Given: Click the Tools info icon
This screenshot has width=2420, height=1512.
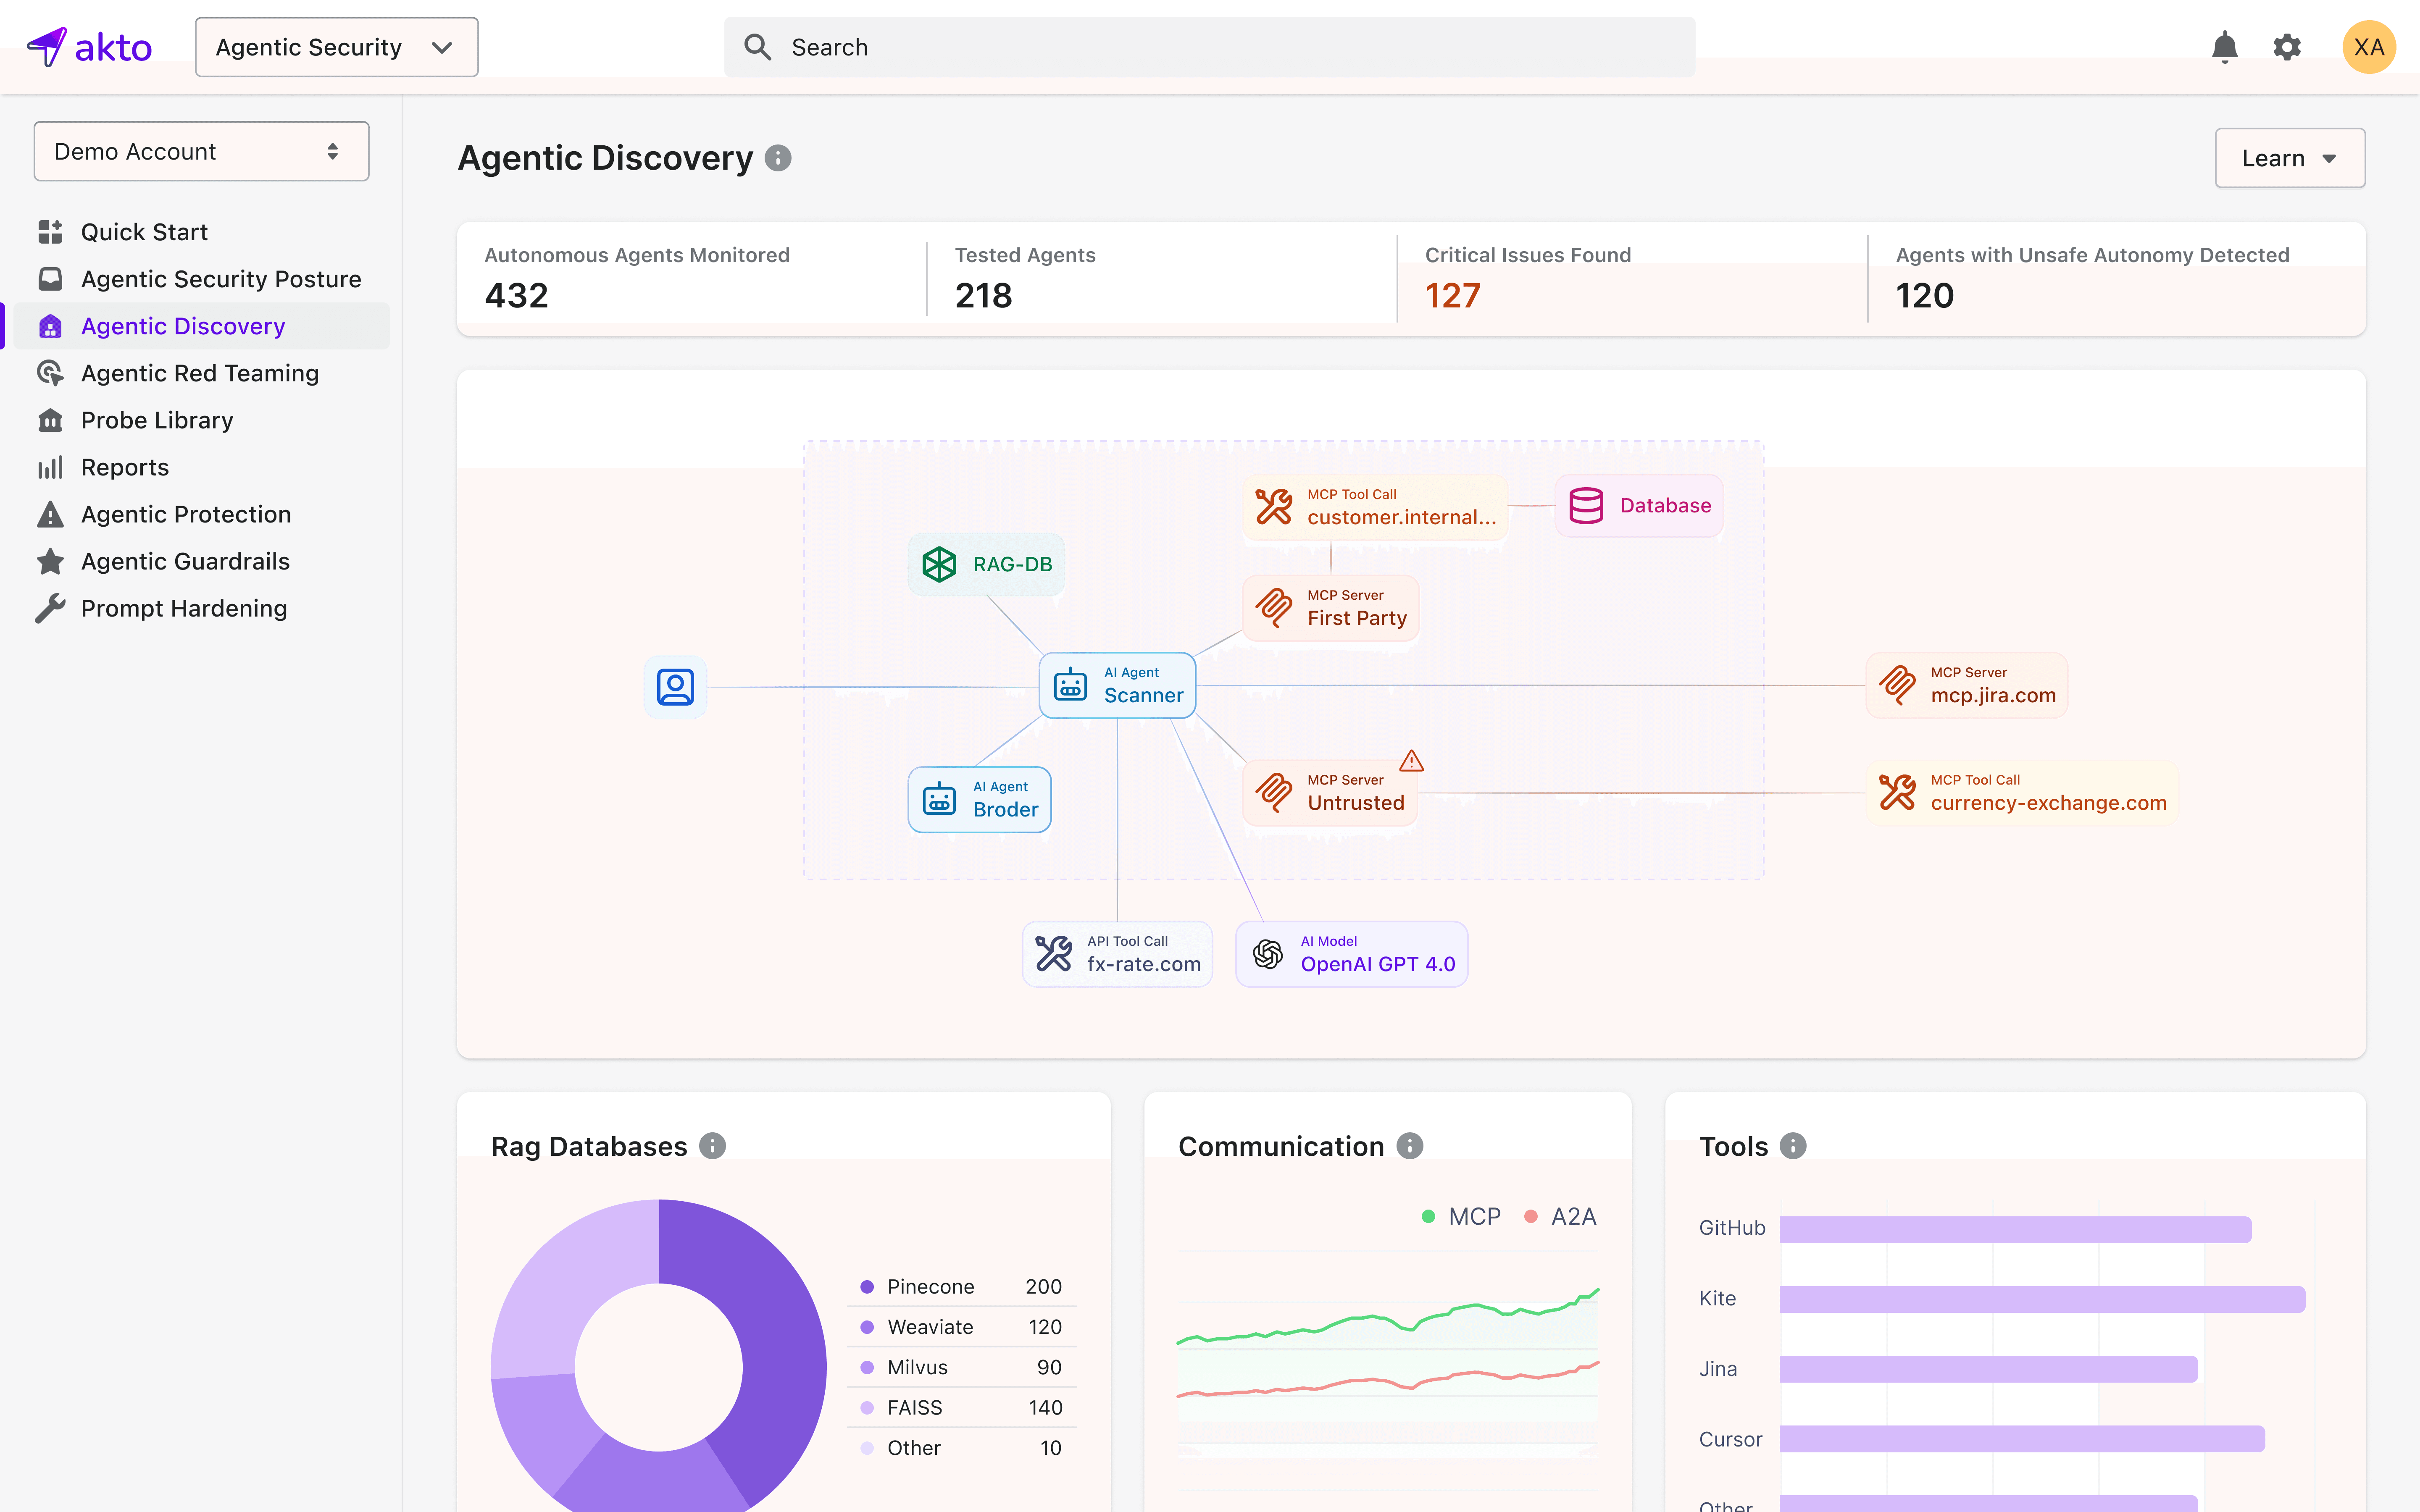Looking at the screenshot, I should [1793, 1146].
